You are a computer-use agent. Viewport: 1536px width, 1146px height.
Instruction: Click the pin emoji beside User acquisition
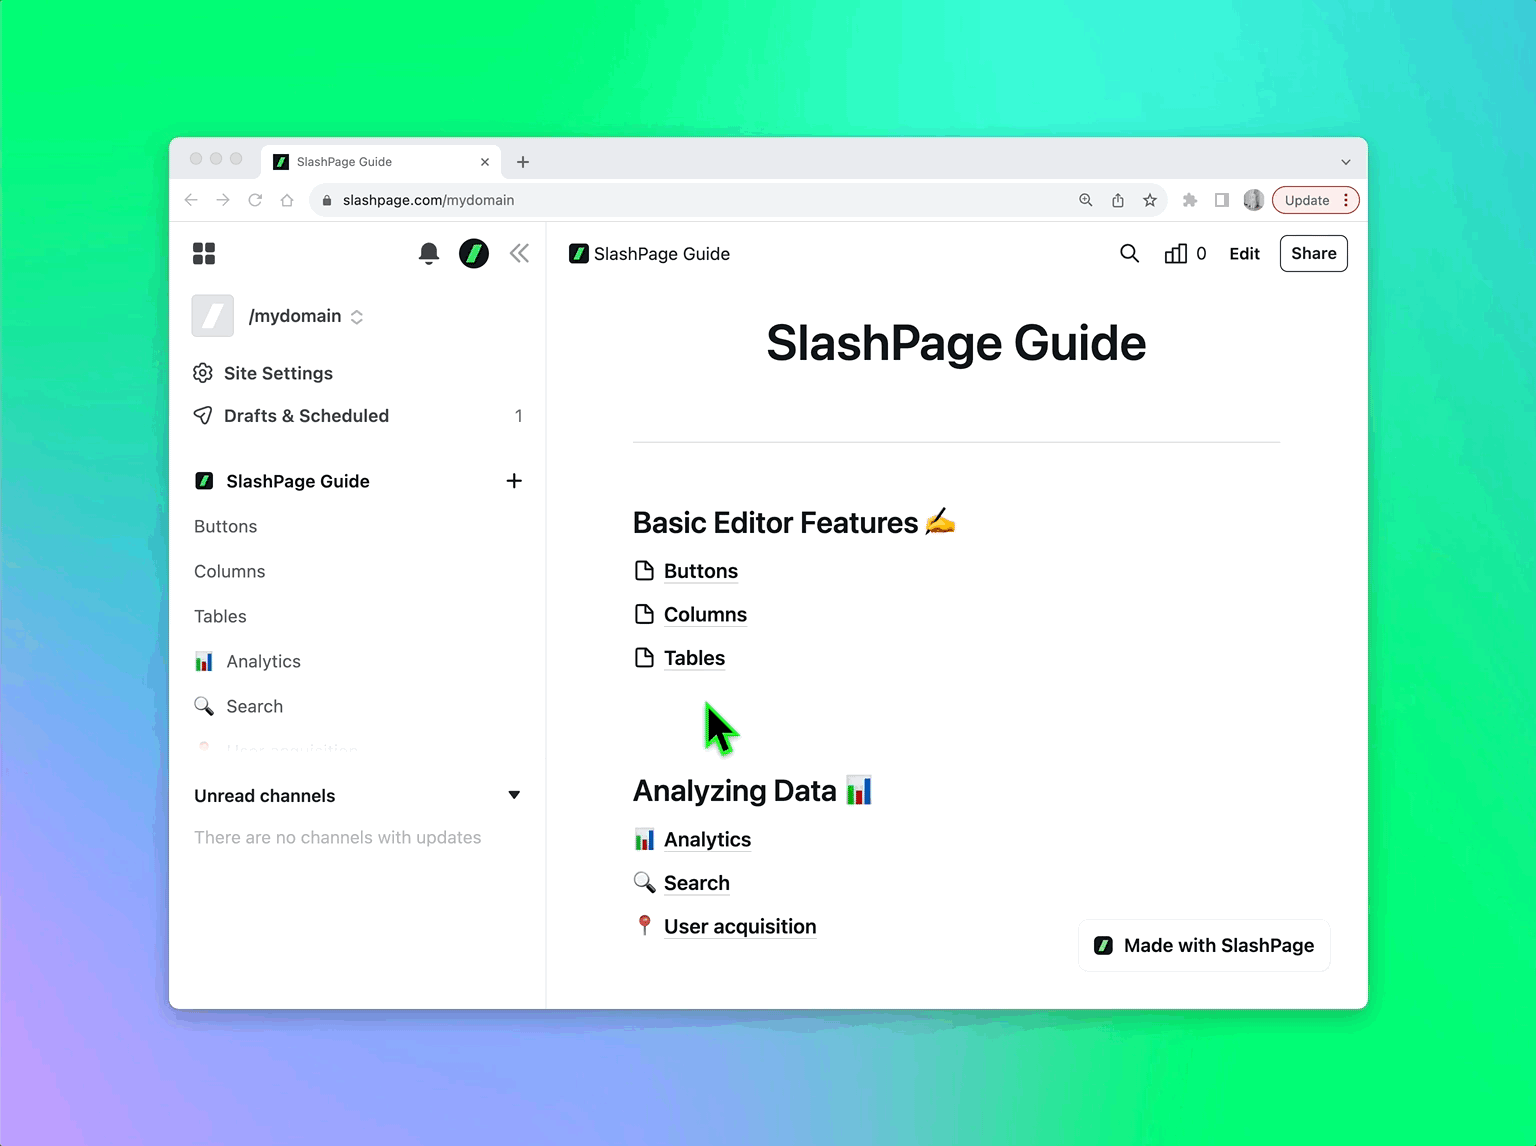(645, 926)
